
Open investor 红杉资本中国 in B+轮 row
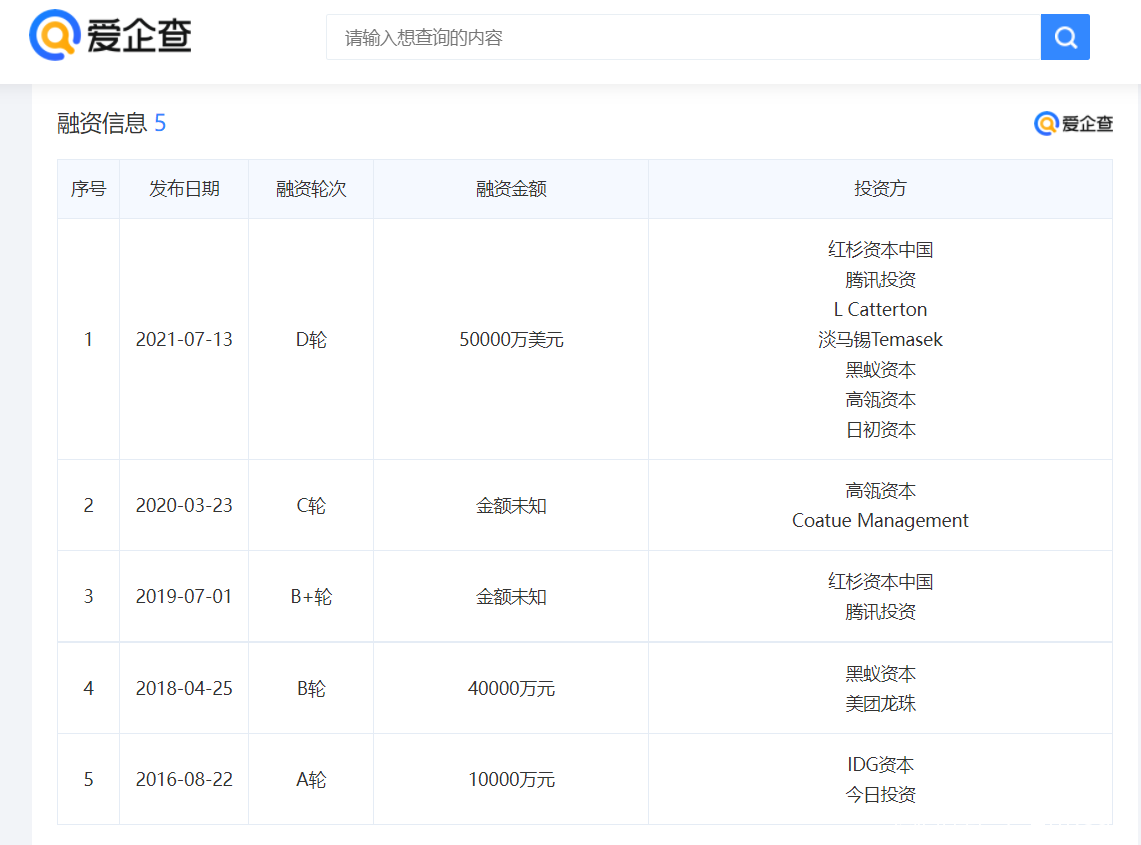[880, 582]
